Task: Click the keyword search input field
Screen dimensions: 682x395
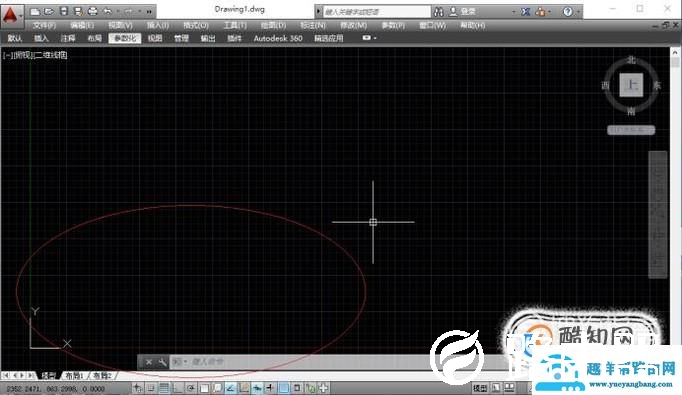Action: [x=376, y=12]
